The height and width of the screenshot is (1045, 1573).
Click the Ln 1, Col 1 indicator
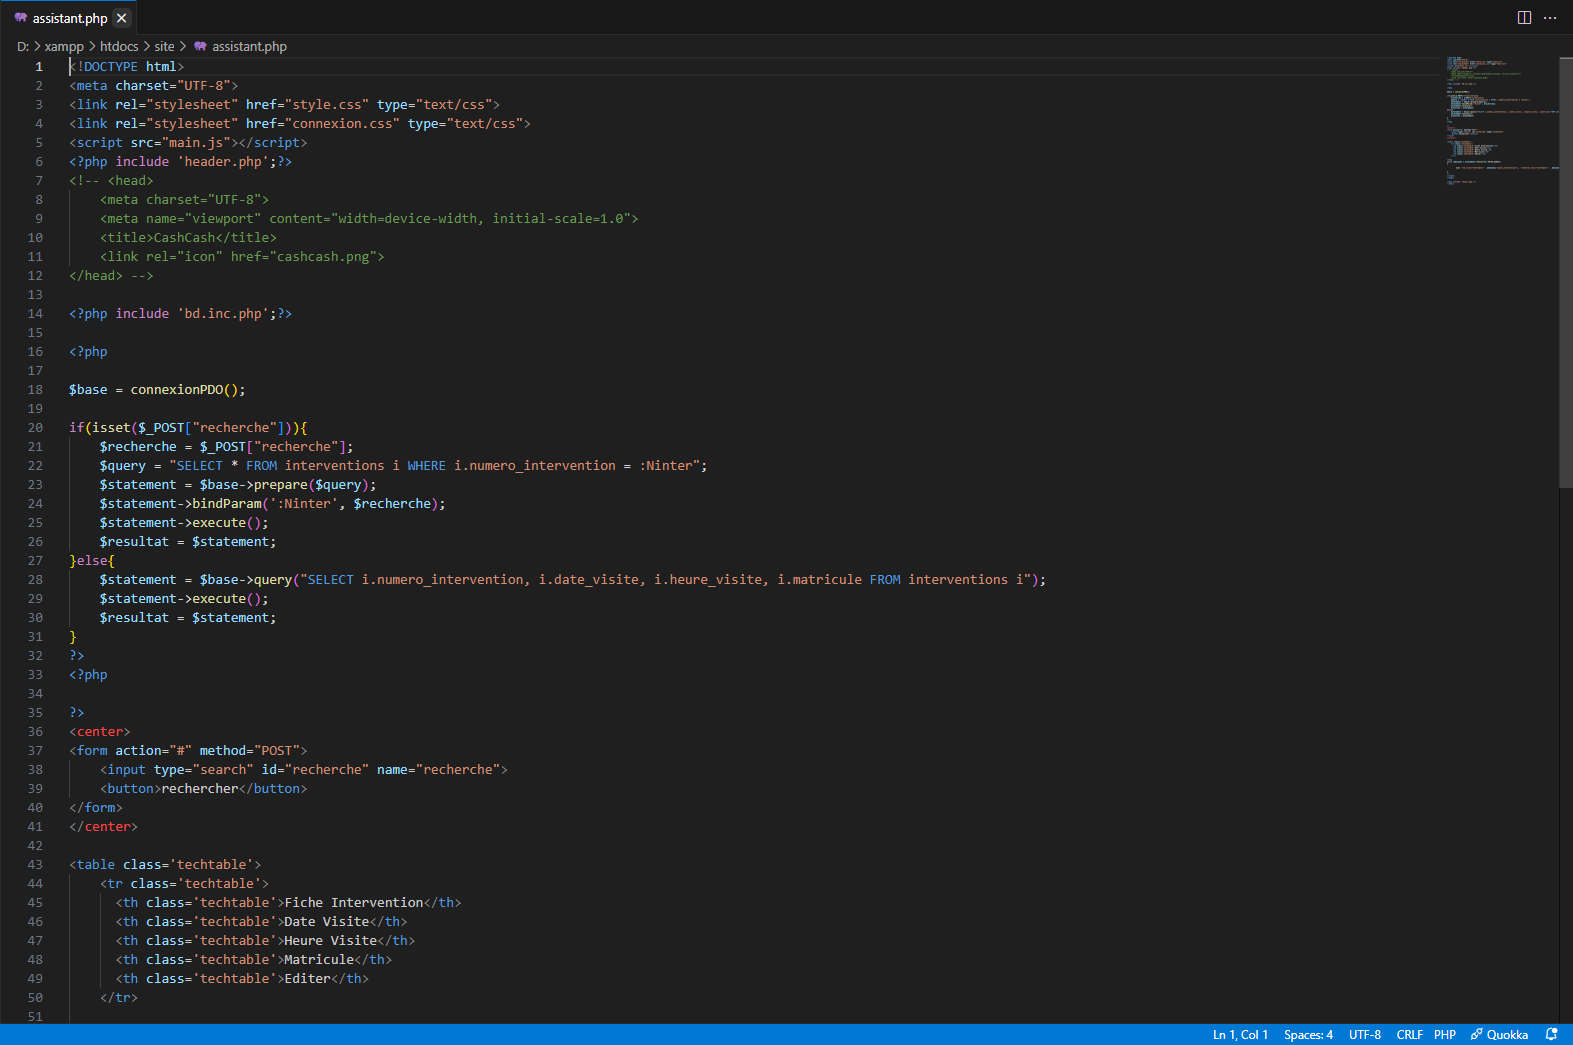(x=1240, y=1034)
